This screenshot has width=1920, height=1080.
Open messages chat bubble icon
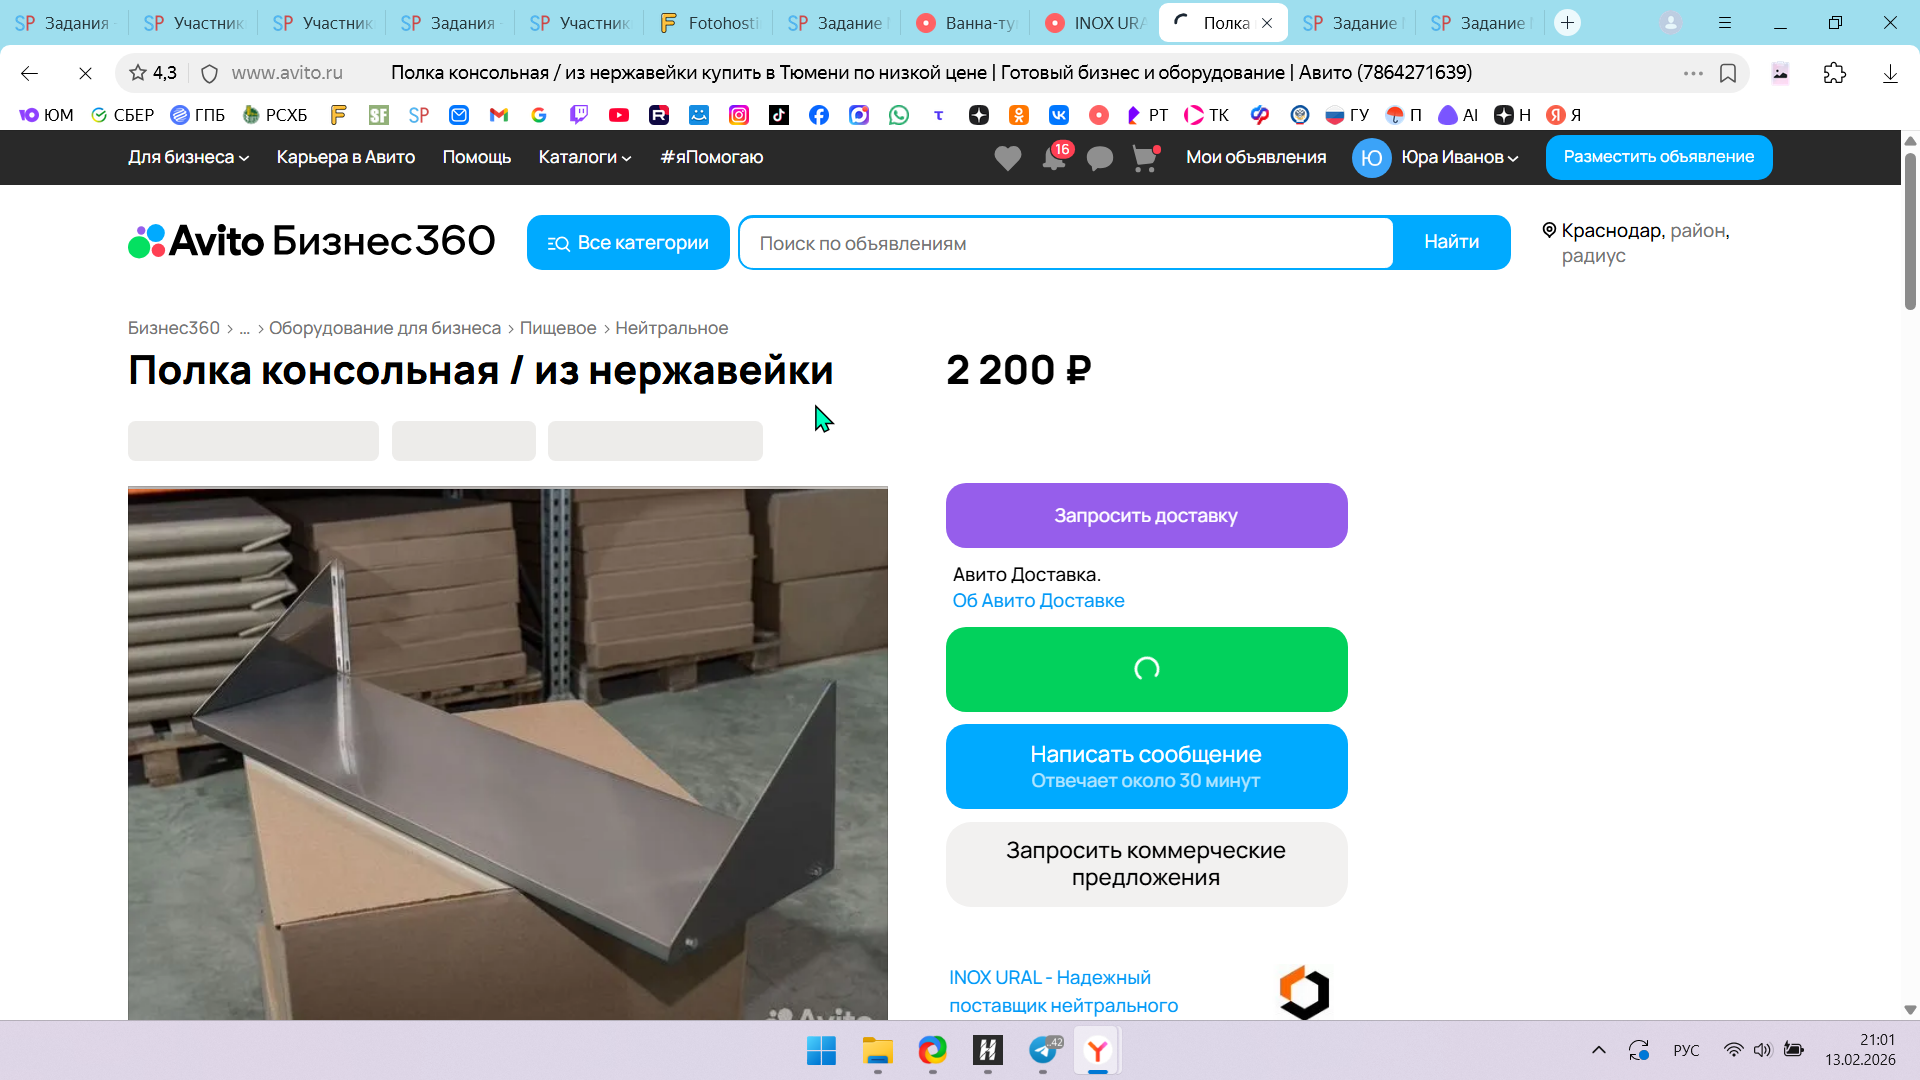tap(1099, 158)
